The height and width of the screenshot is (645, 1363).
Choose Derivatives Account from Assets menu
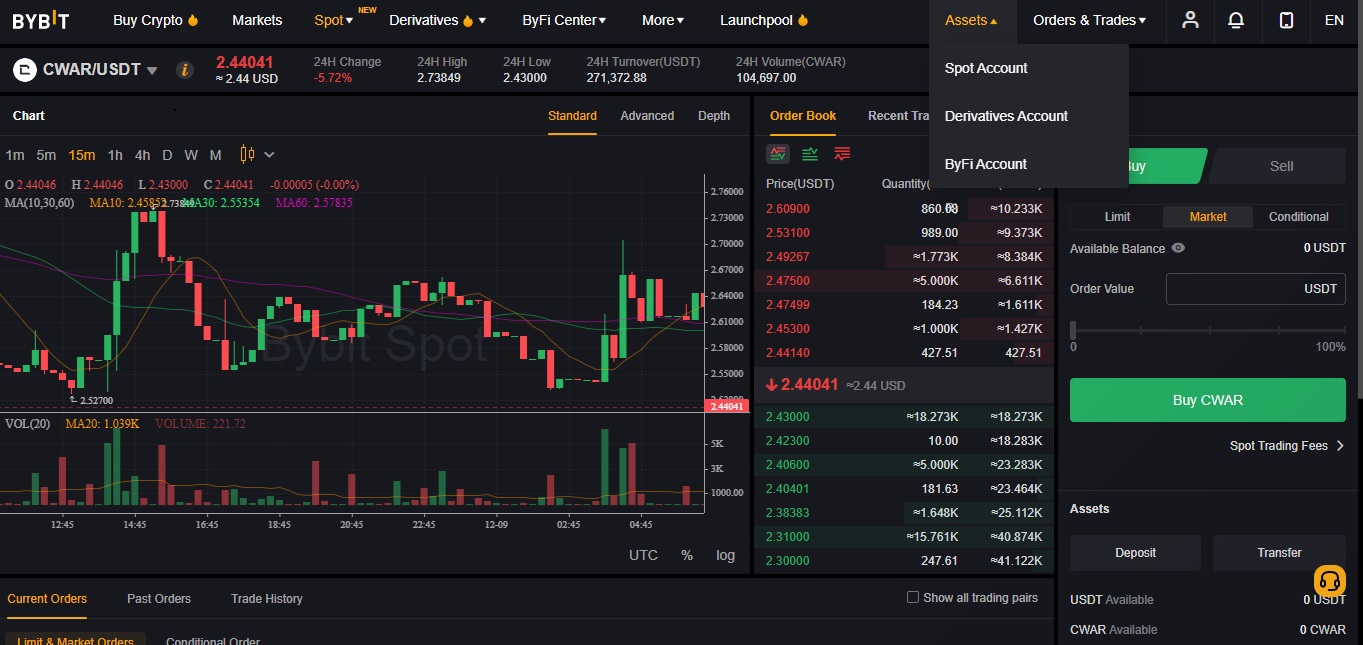[x=1006, y=116]
